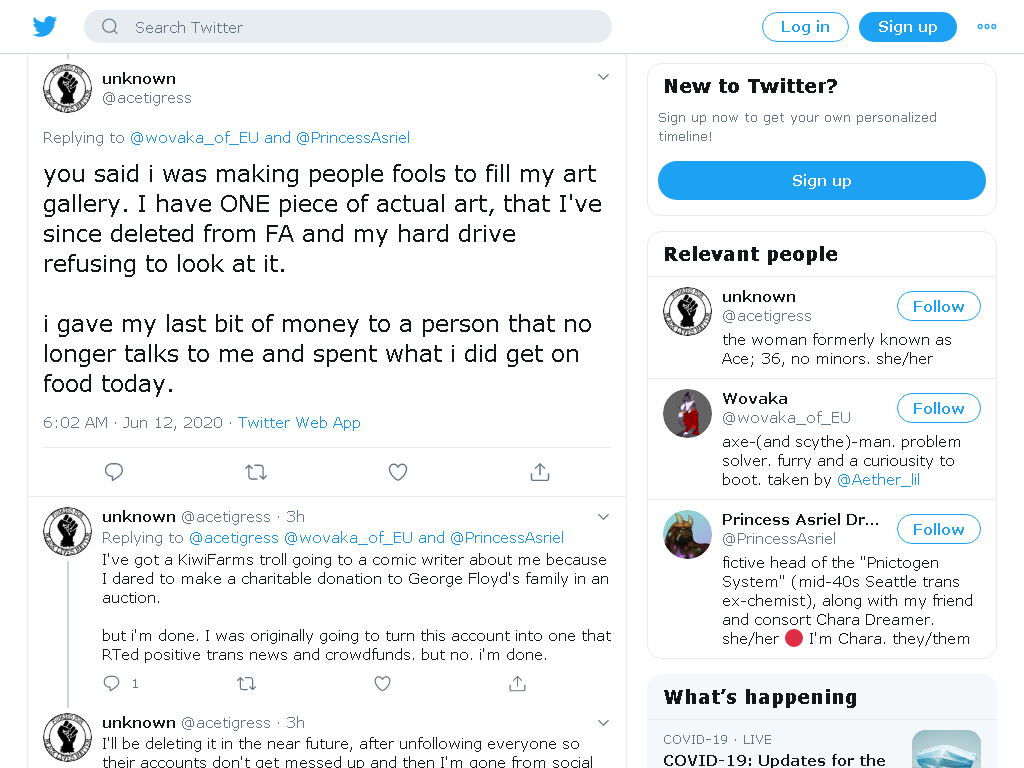Click the Log in button
The width and height of the screenshot is (1024, 768).
pyautogui.click(x=805, y=27)
